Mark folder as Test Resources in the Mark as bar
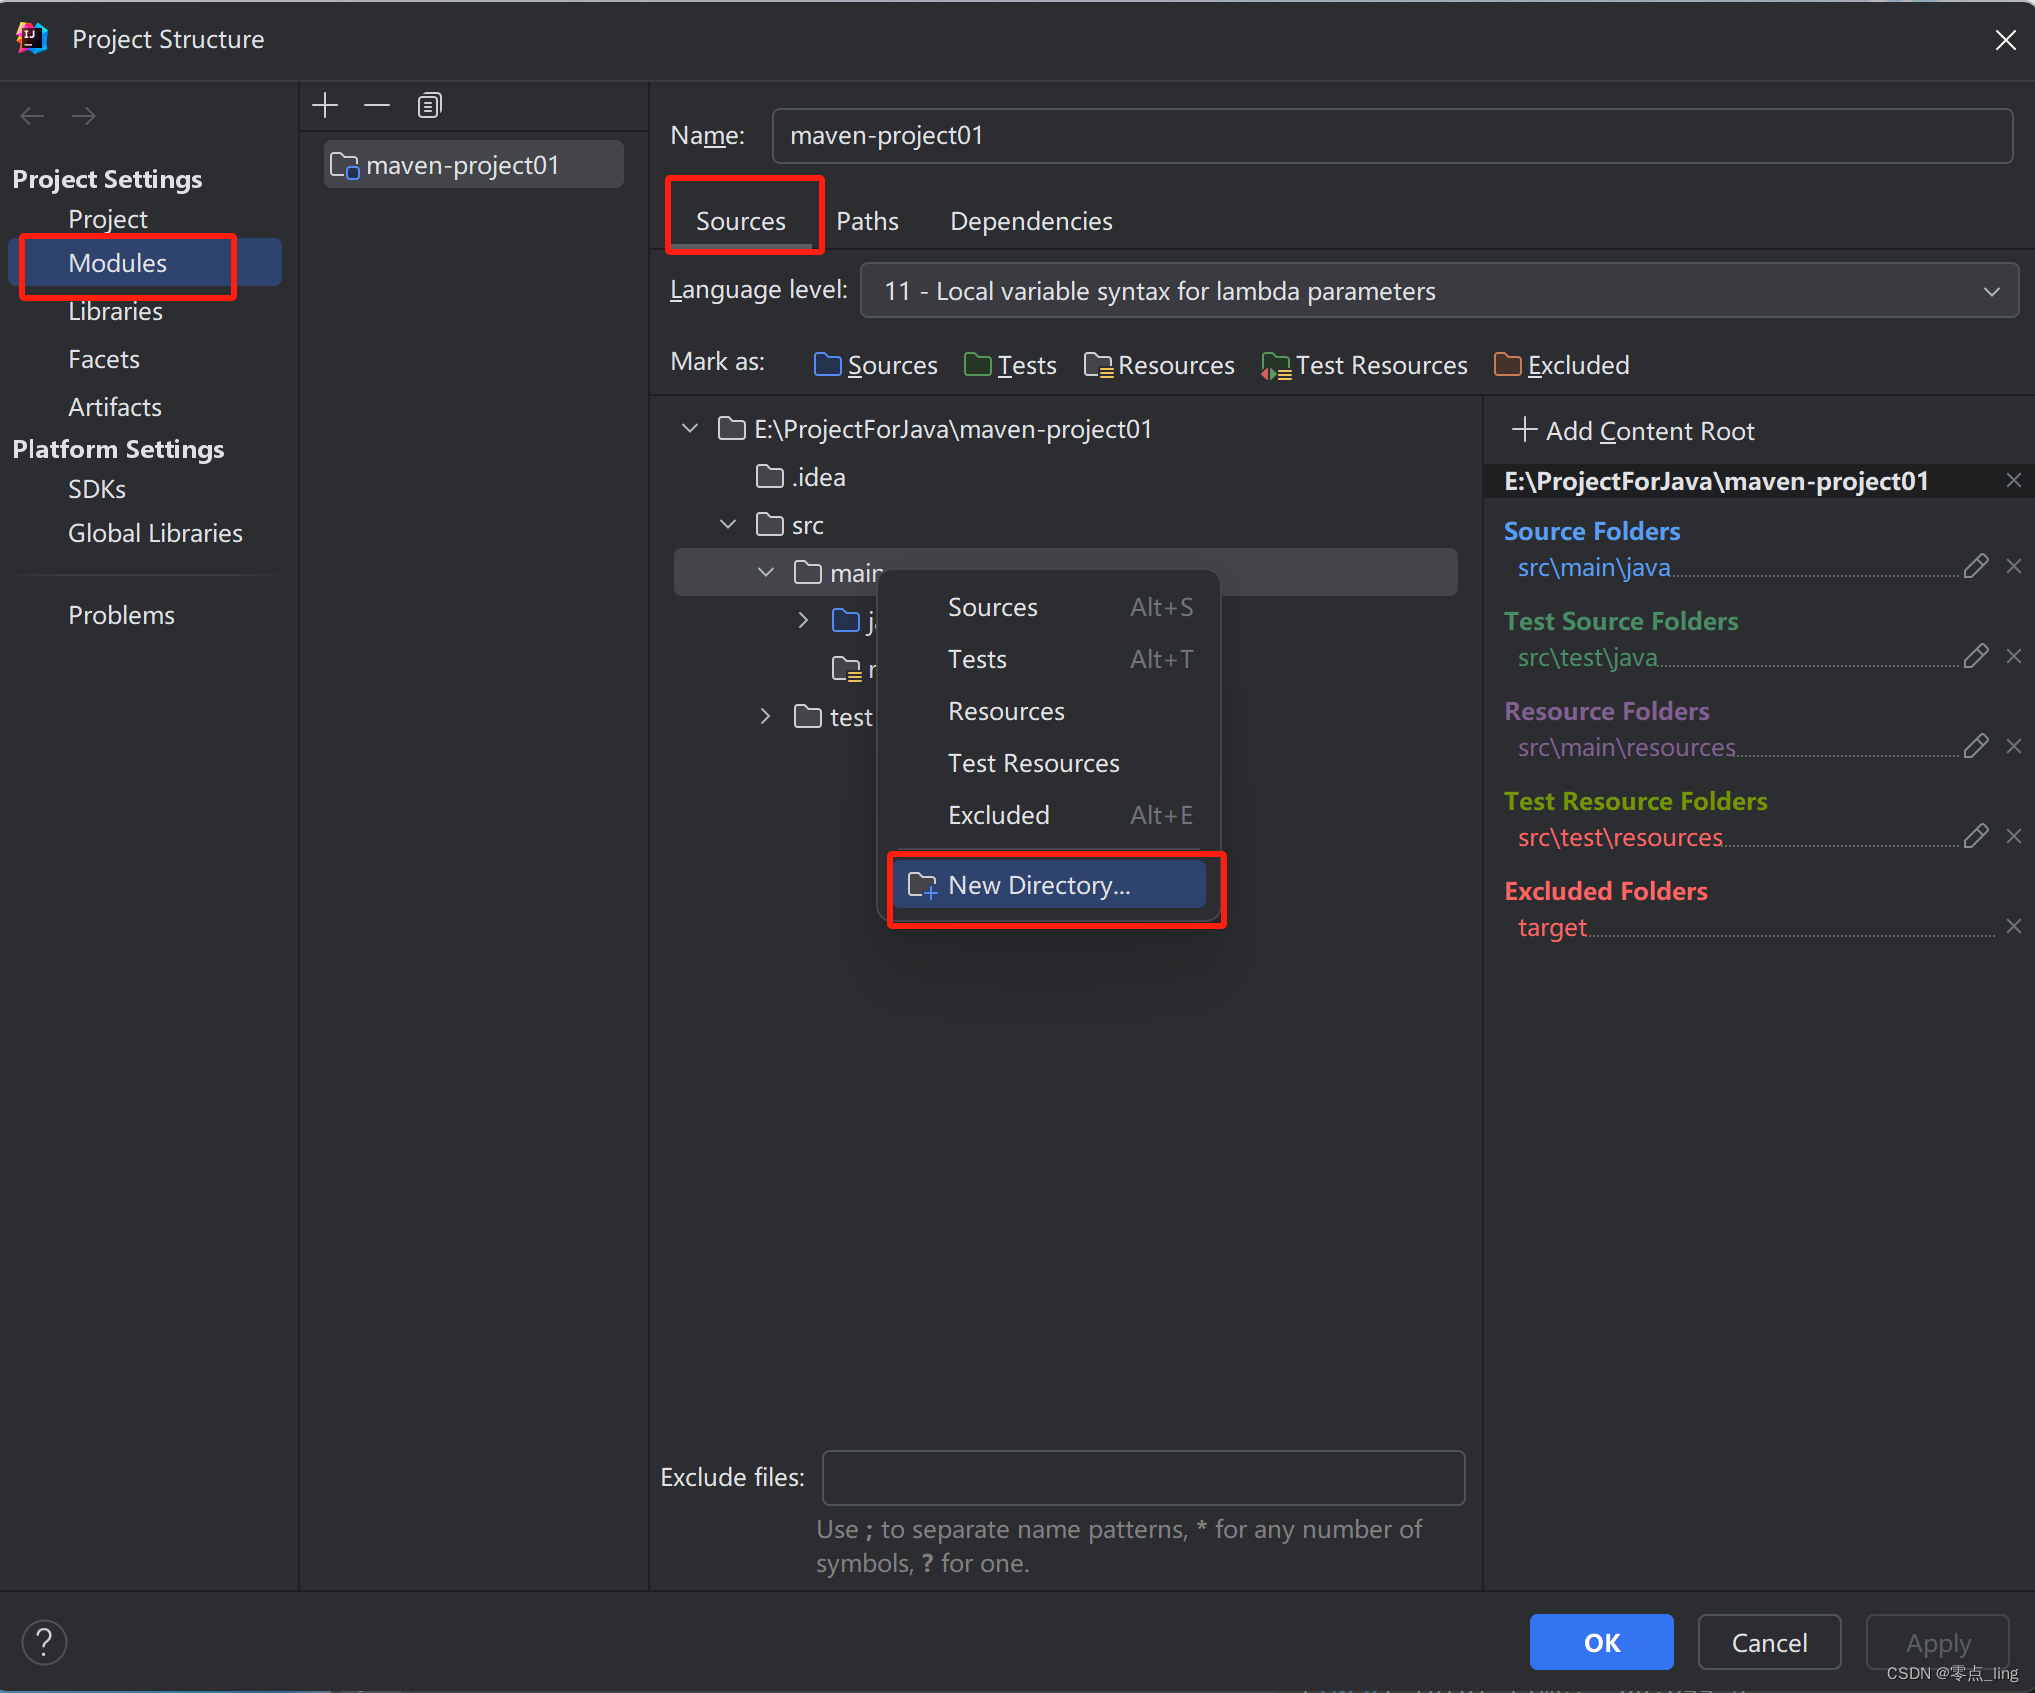The height and width of the screenshot is (1693, 2035). pos(1364,365)
